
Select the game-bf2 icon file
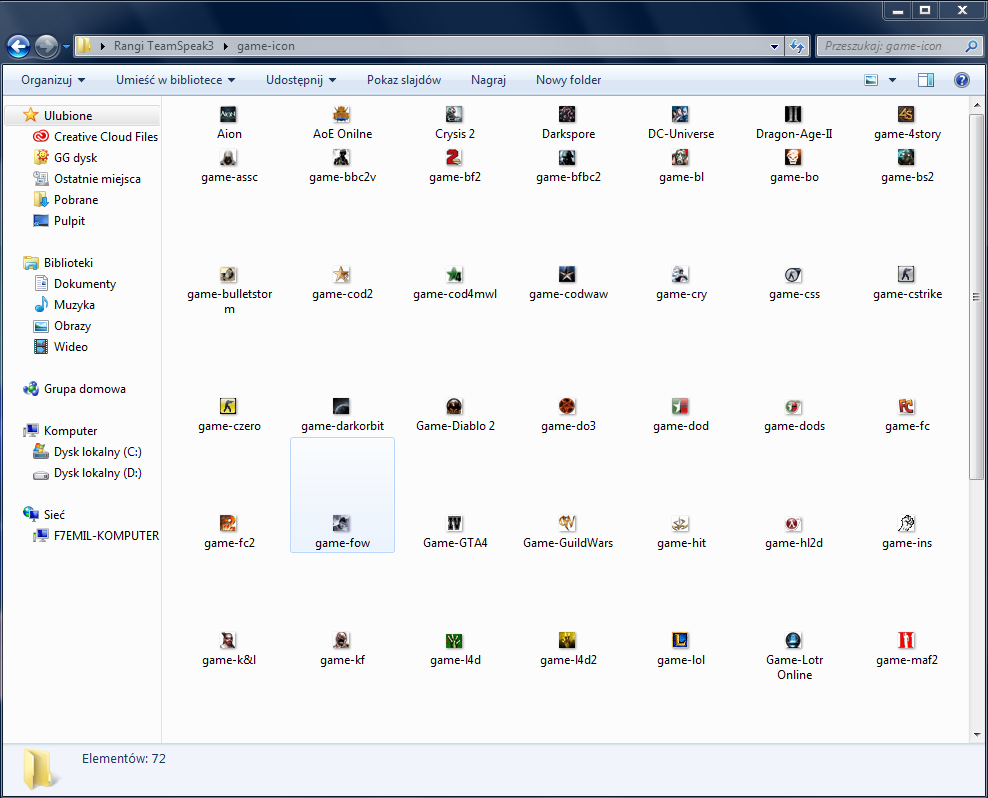pyautogui.click(x=454, y=166)
